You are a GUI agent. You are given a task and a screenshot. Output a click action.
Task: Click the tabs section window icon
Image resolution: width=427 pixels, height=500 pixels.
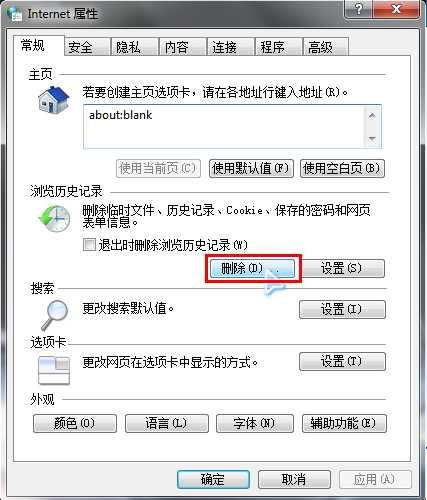point(54,370)
